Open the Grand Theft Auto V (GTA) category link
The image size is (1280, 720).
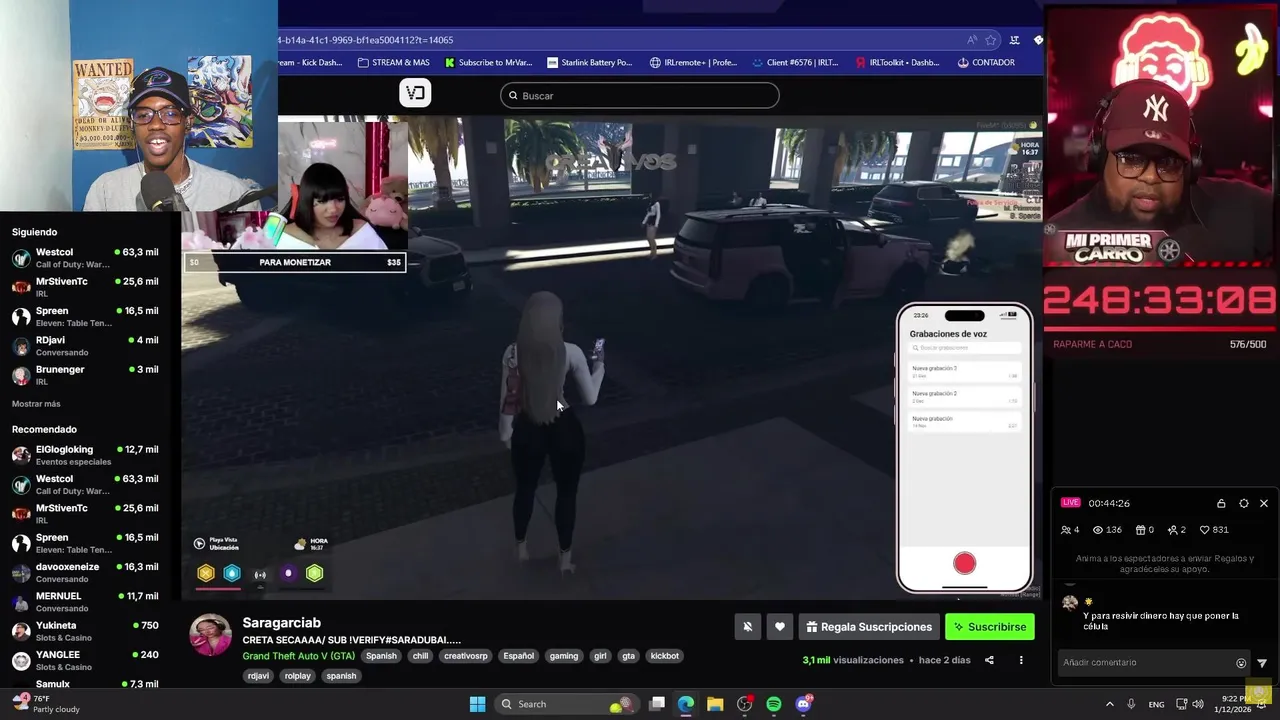(298, 656)
